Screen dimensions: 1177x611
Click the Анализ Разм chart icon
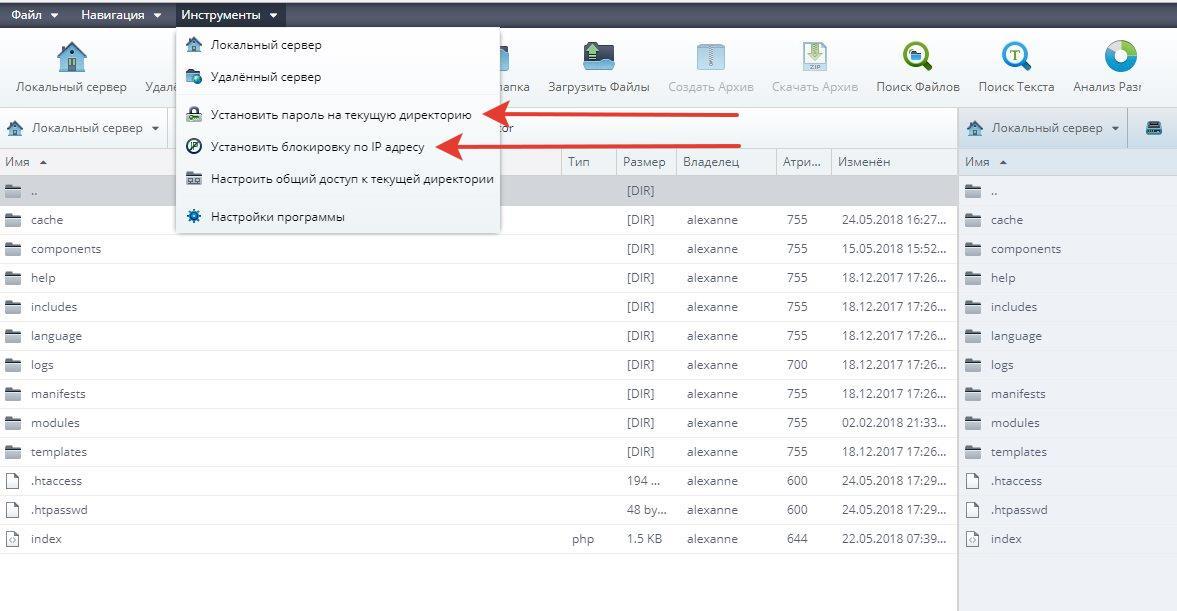[1121, 57]
